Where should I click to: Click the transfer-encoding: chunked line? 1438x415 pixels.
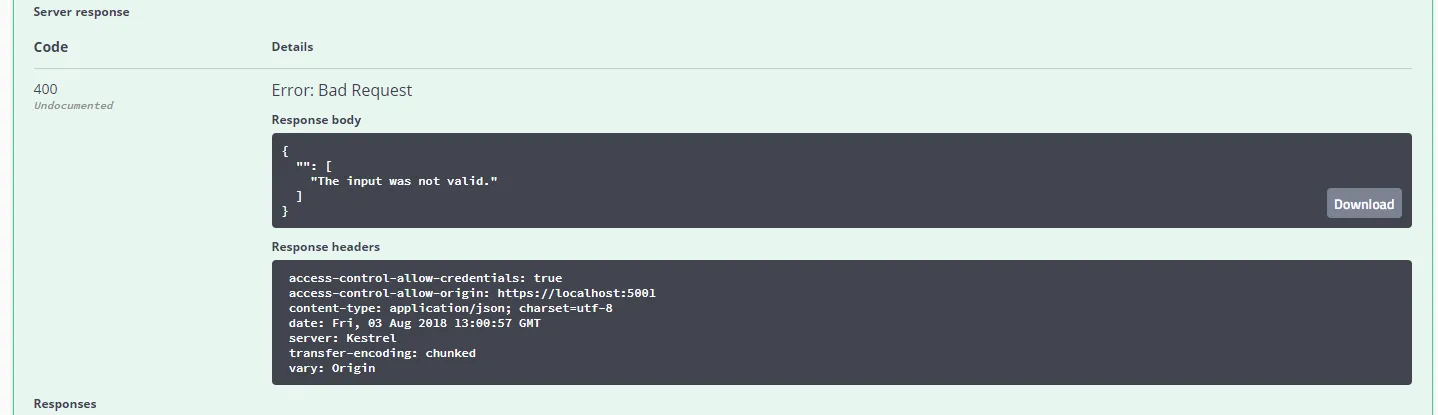coord(382,353)
